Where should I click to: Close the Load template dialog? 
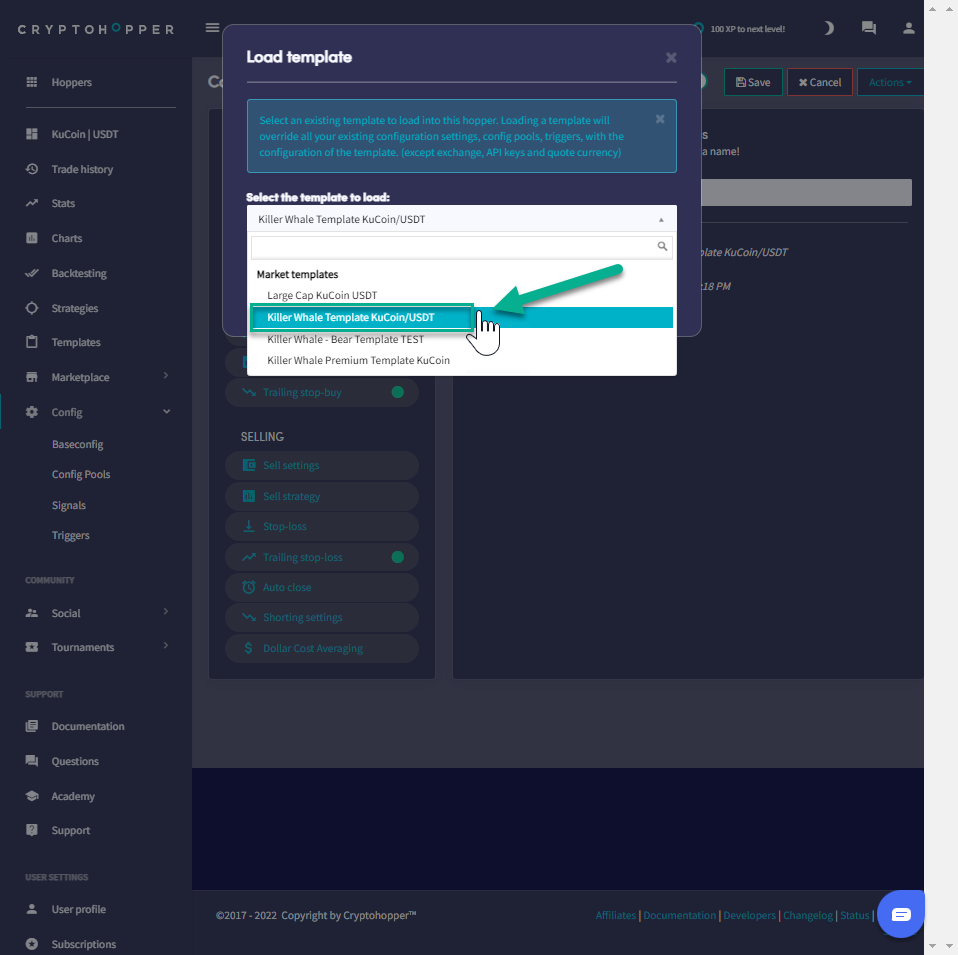[x=671, y=58]
